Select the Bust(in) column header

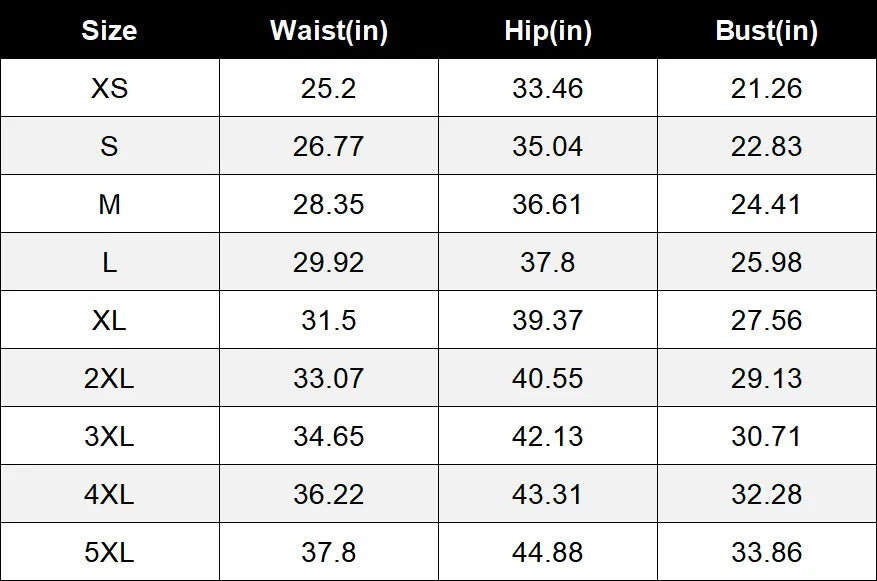click(x=766, y=30)
